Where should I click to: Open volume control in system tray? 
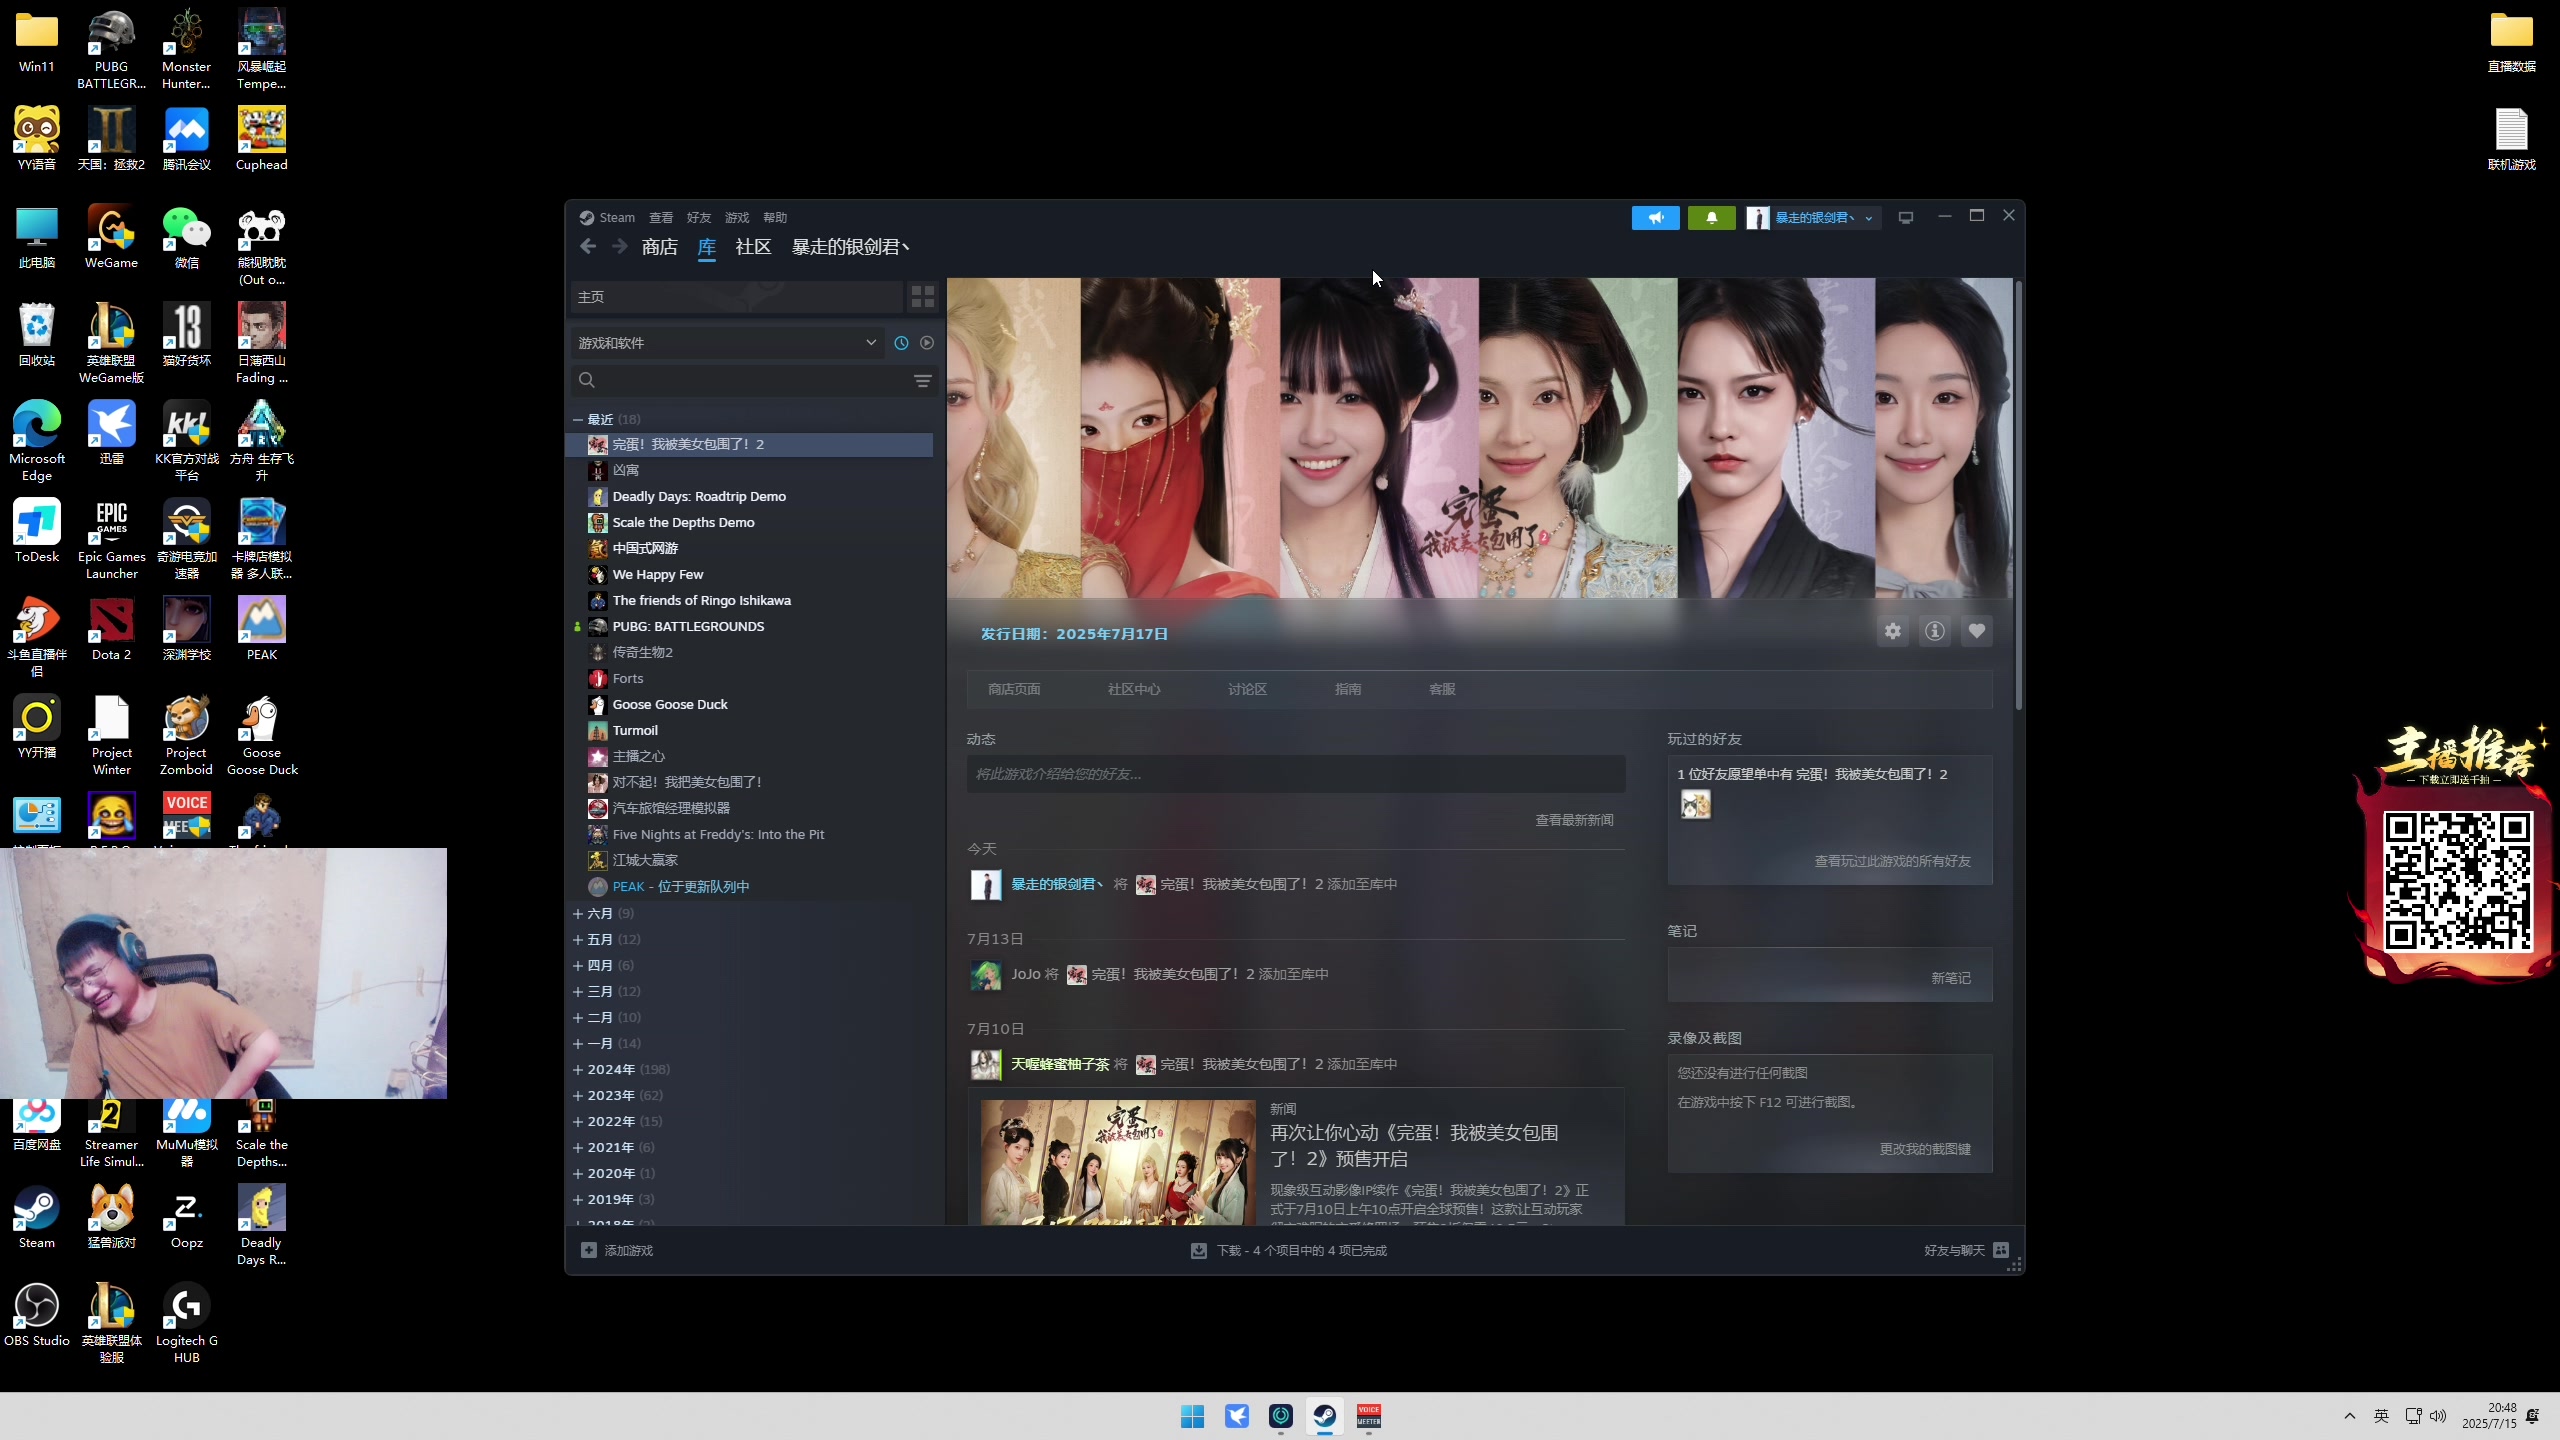[x=2438, y=1416]
